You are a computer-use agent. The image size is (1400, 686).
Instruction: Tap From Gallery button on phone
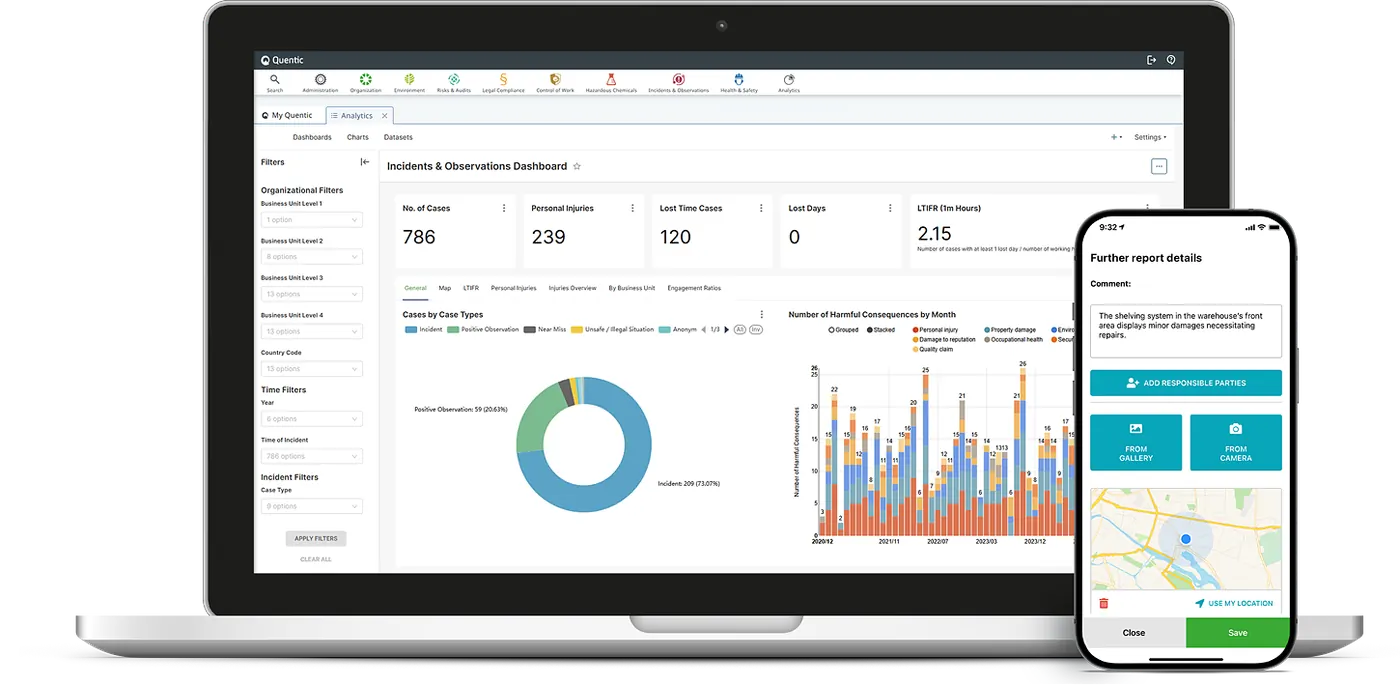click(x=1136, y=442)
